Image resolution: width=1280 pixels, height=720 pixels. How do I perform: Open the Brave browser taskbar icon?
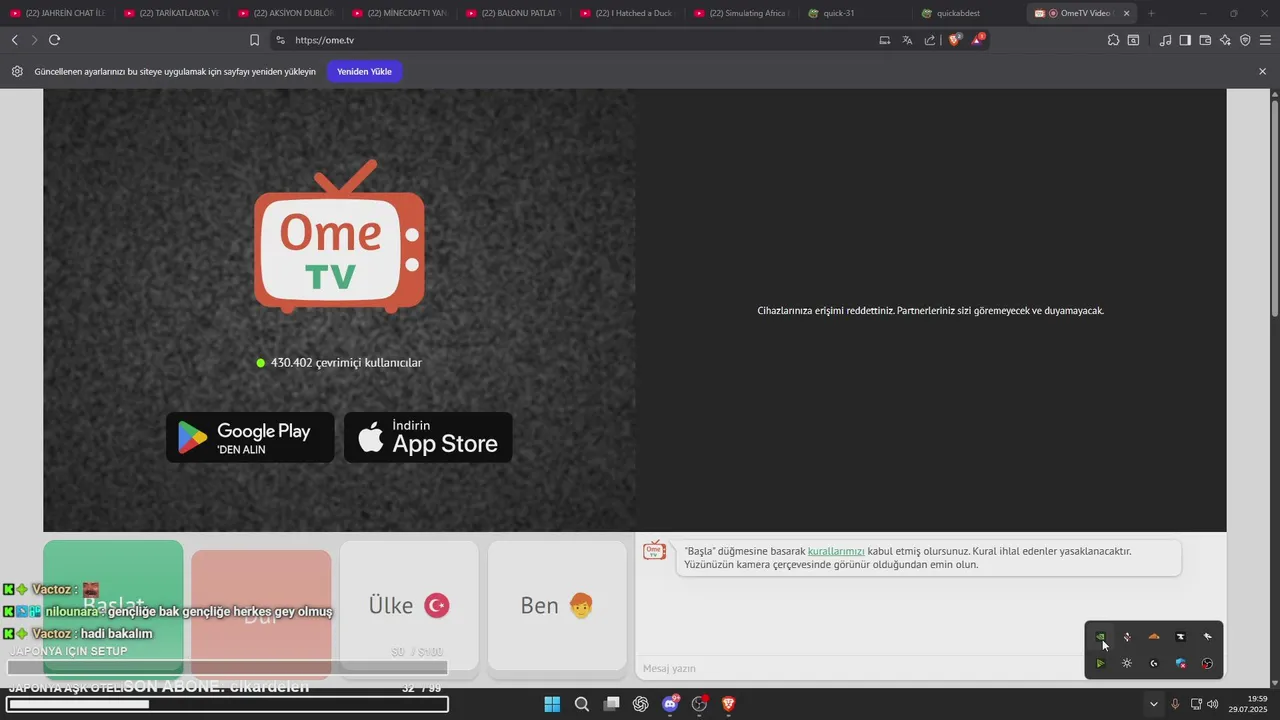[x=729, y=704]
